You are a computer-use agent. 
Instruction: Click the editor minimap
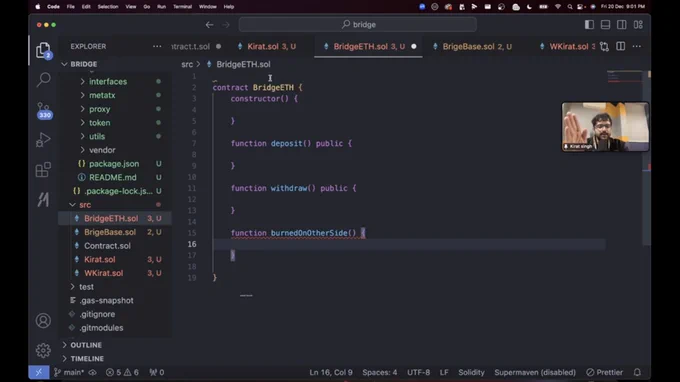point(624,77)
